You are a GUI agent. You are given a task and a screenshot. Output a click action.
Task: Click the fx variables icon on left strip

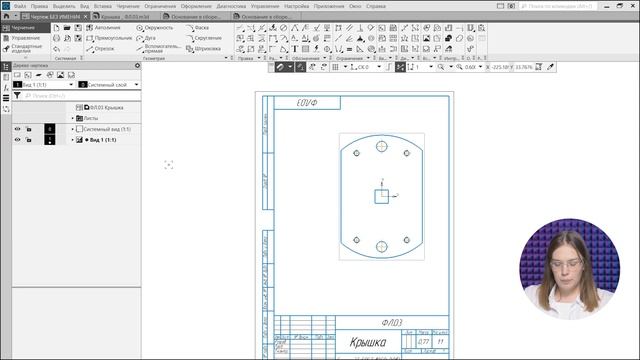(6, 88)
